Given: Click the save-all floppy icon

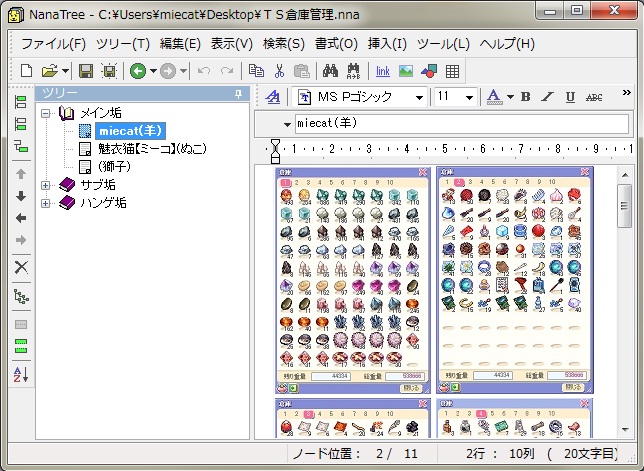Looking at the screenshot, I should 109,71.
